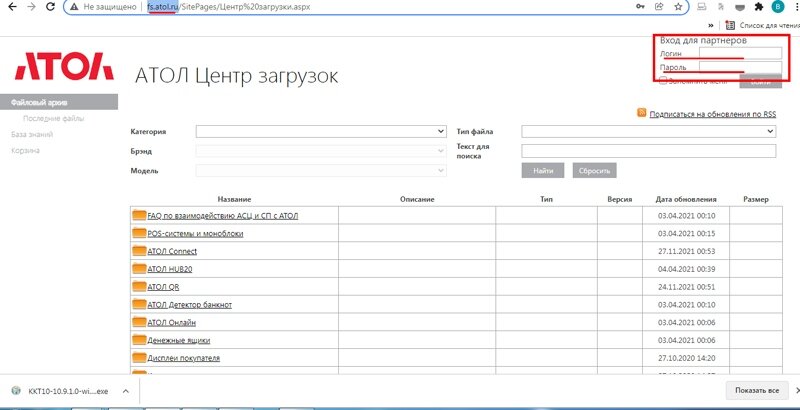Open the Extensions puzzle icon
800x410 pixels.
coord(759,7)
